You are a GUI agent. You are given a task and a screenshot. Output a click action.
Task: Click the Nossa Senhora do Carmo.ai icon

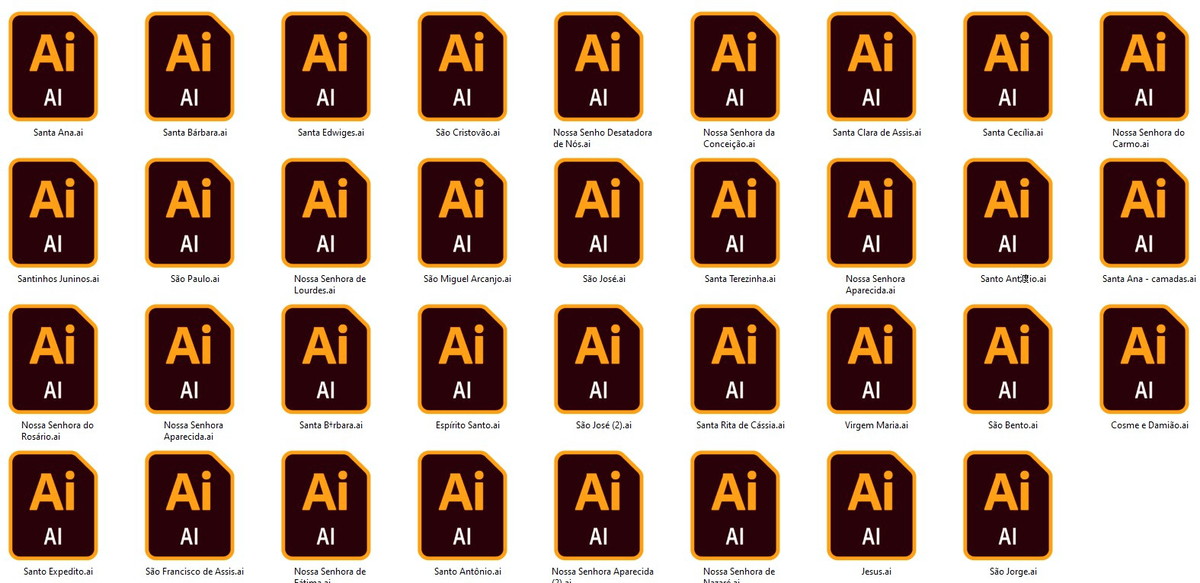click(1144, 66)
